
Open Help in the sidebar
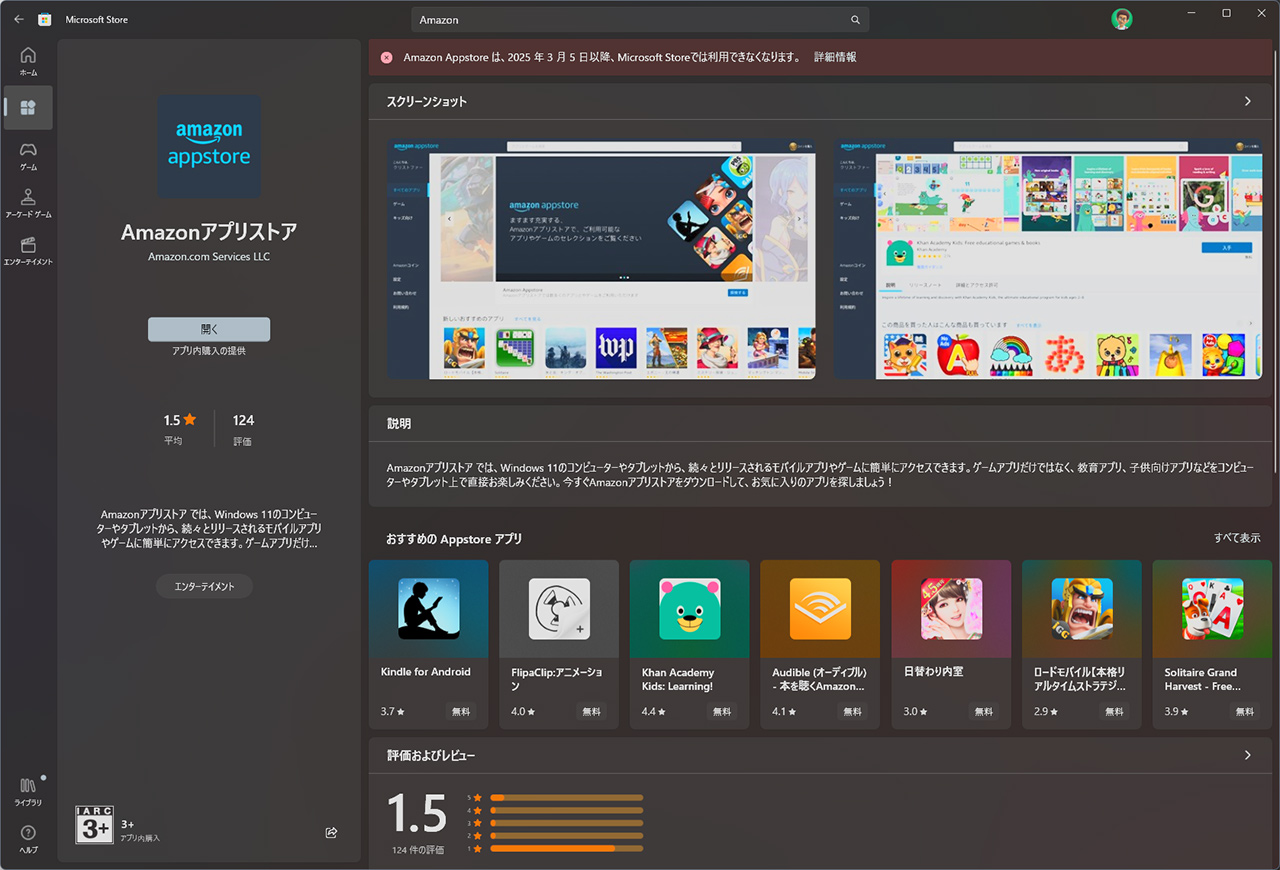tap(28, 839)
